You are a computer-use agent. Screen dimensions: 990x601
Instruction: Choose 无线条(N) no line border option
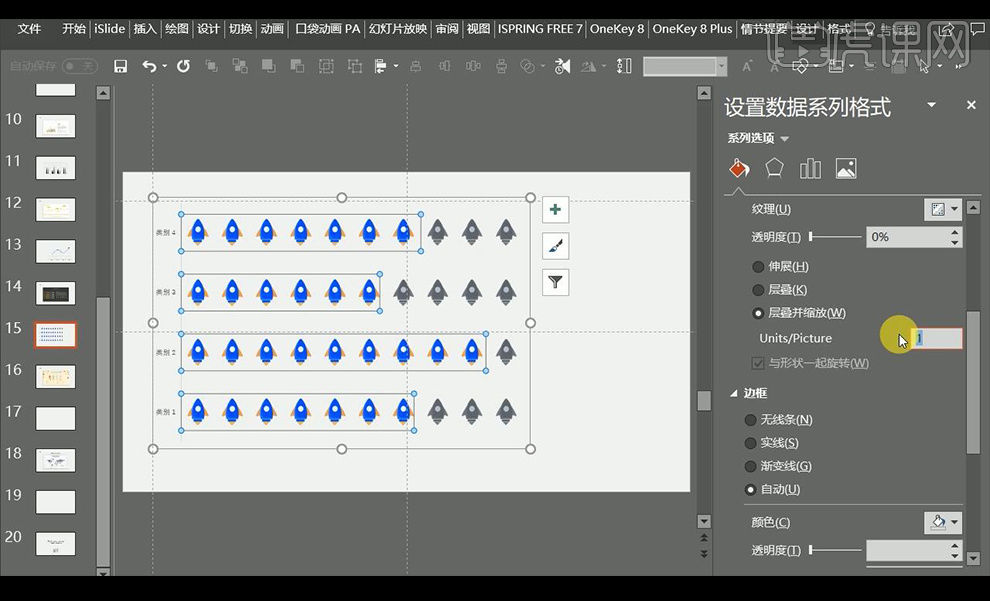click(751, 420)
